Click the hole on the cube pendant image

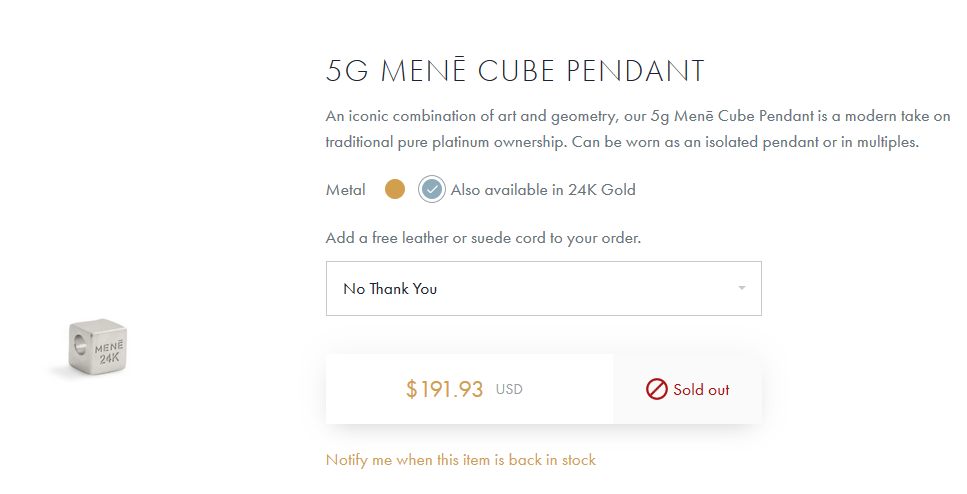point(79,346)
